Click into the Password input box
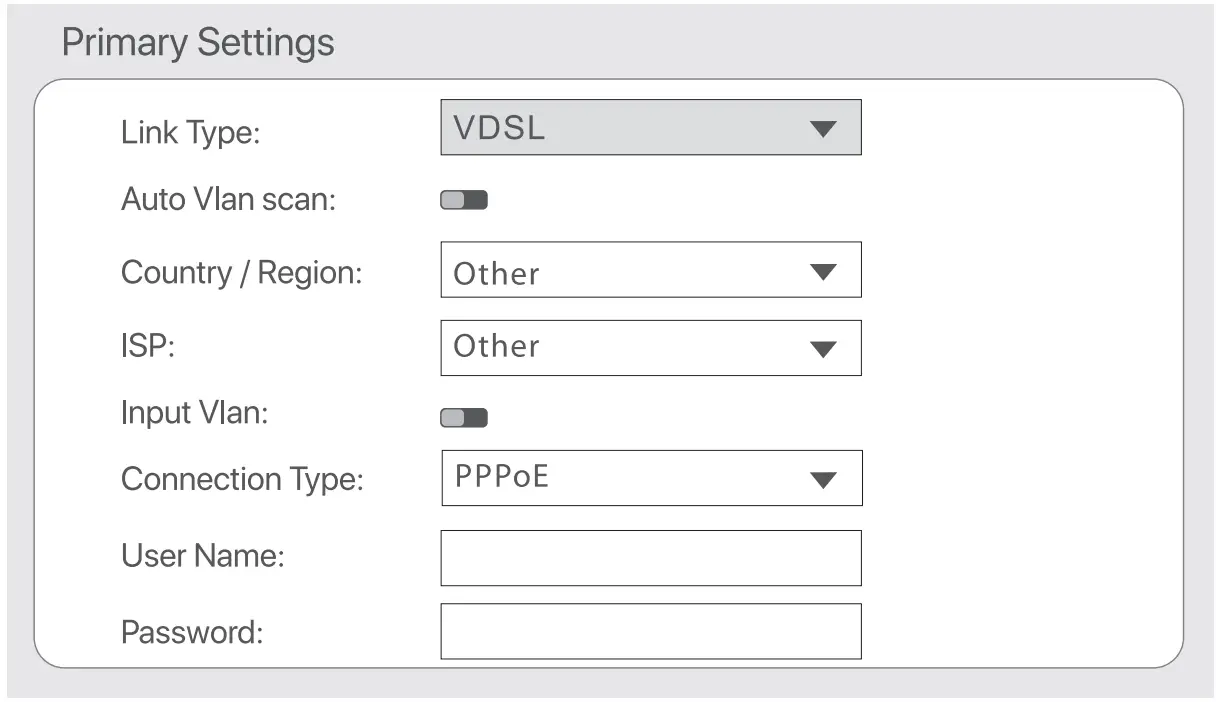The image size is (1216, 702). pos(650,631)
